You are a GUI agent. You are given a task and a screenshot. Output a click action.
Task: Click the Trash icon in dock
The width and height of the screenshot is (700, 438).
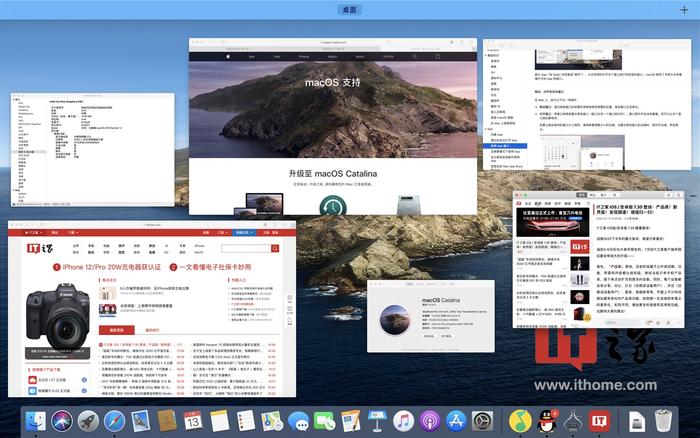click(x=663, y=421)
